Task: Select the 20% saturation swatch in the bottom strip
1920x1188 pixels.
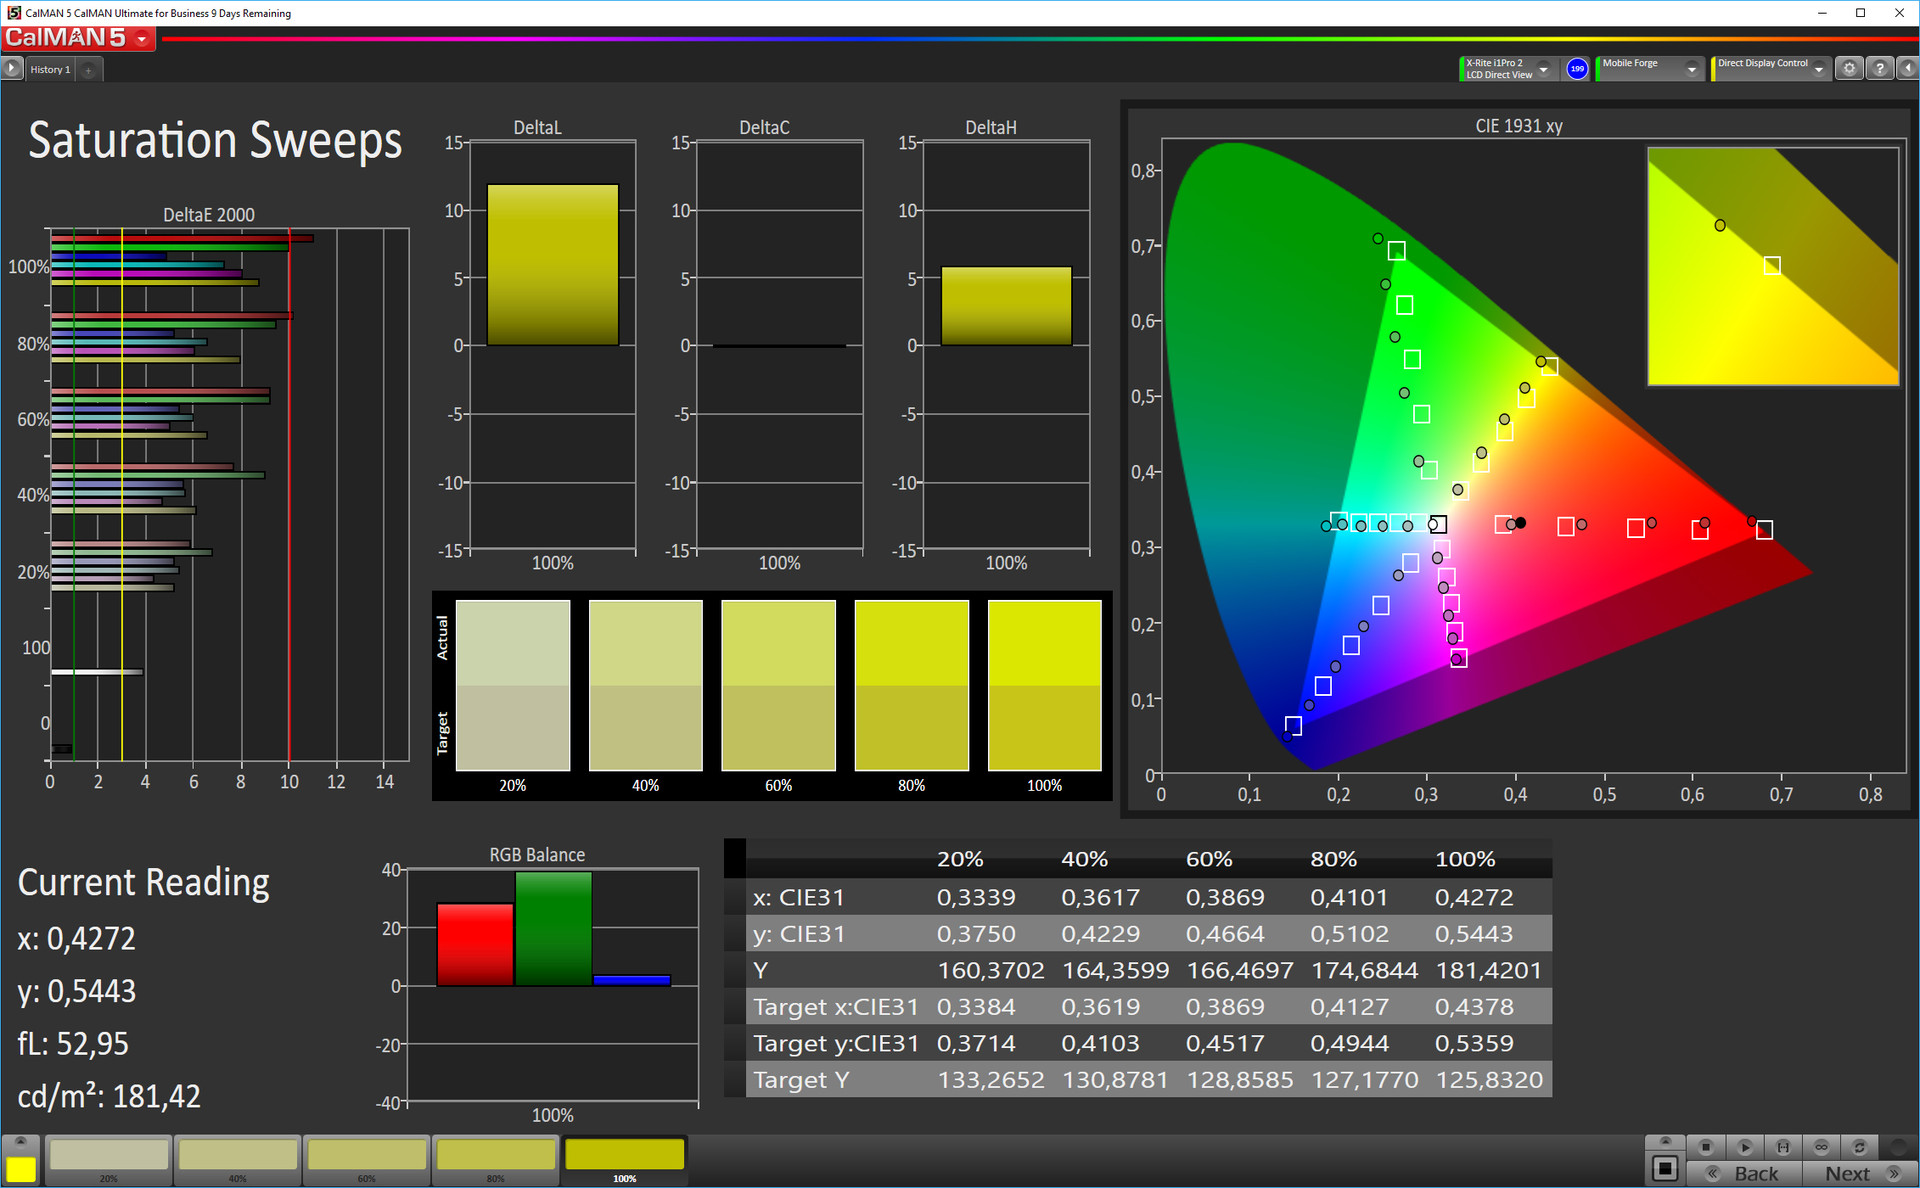Action: (x=109, y=1156)
